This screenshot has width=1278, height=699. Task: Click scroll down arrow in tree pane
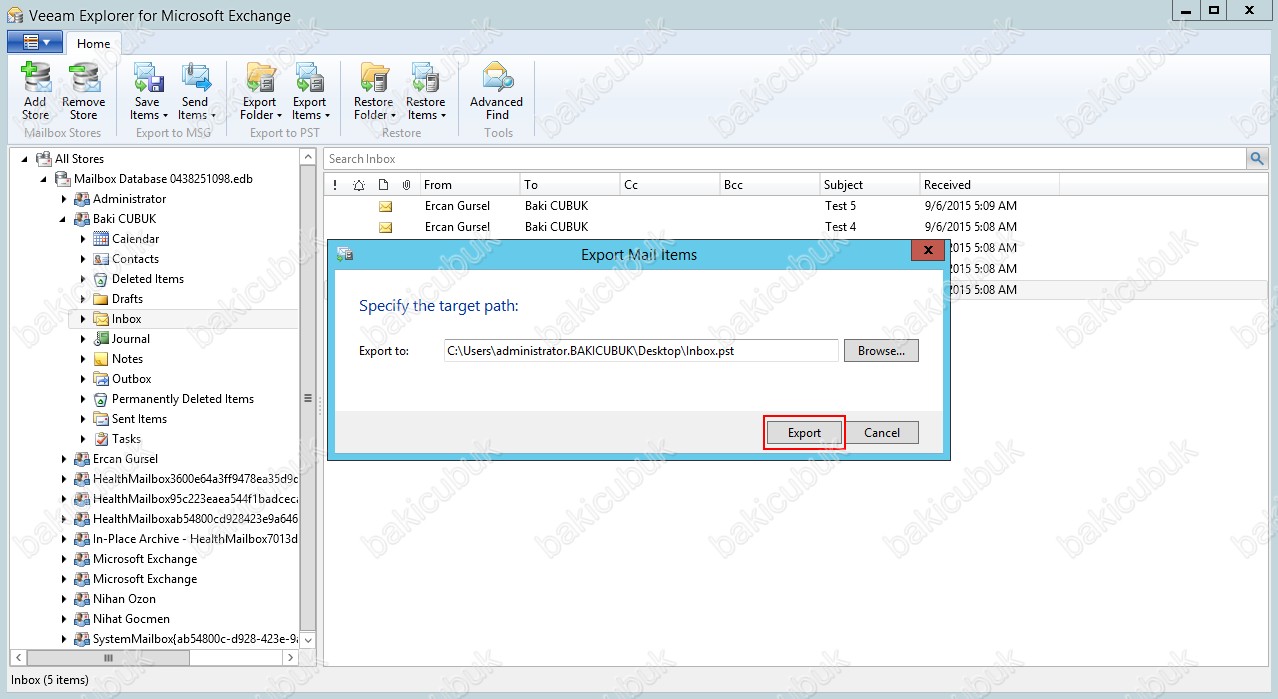pos(308,639)
